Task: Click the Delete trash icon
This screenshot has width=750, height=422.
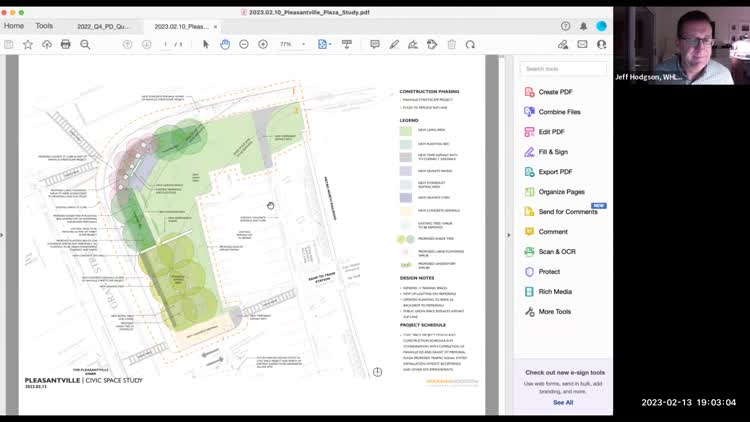Action: coord(452,44)
